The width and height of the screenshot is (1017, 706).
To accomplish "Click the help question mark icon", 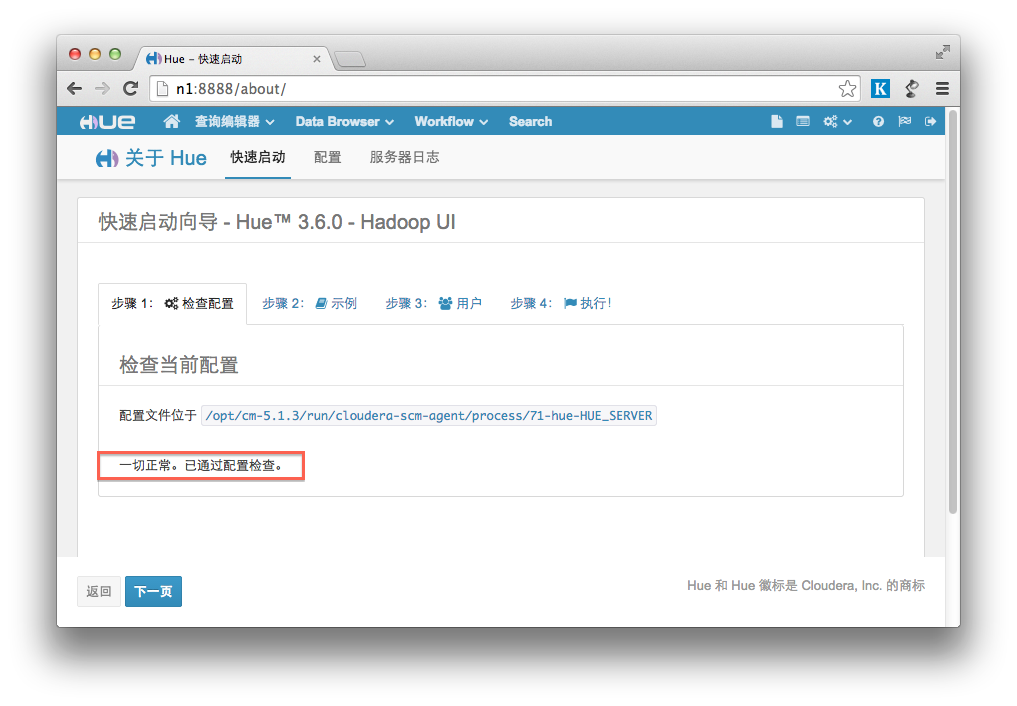I will coord(878,121).
